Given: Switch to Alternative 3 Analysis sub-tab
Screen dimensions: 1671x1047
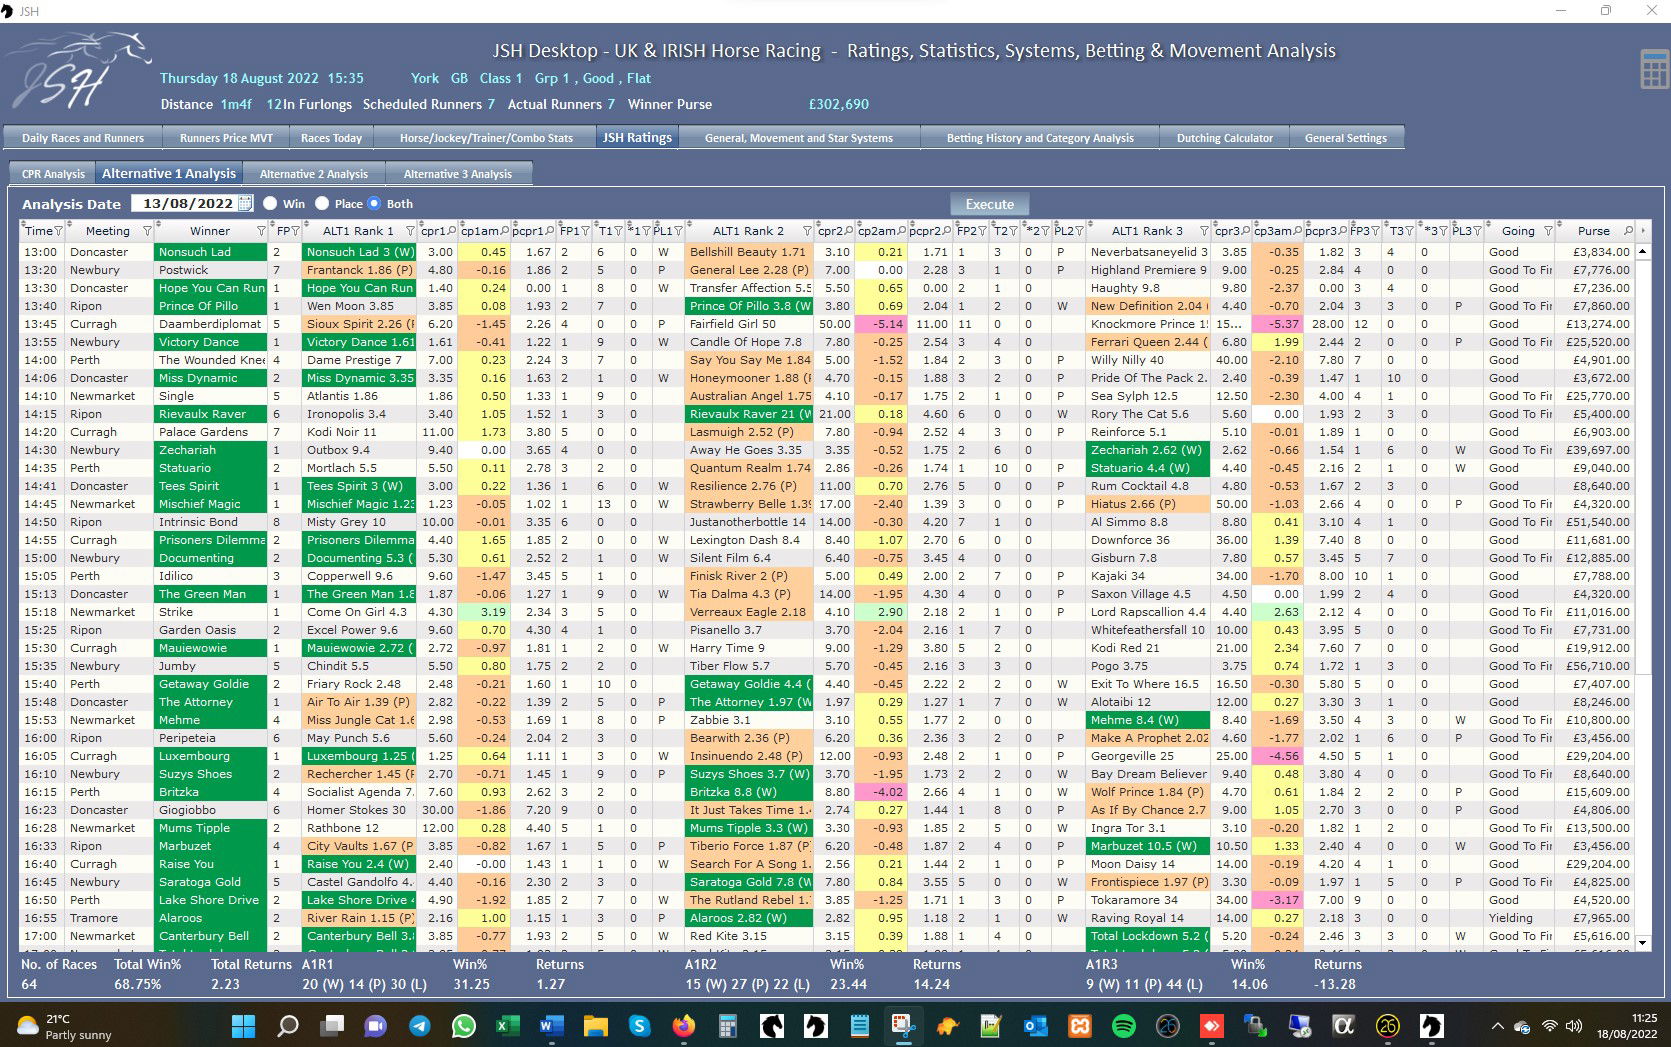Looking at the screenshot, I should 458,174.
